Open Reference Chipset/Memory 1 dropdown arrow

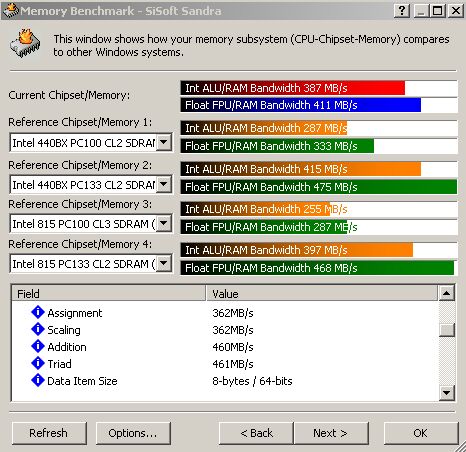pos(164,142)
